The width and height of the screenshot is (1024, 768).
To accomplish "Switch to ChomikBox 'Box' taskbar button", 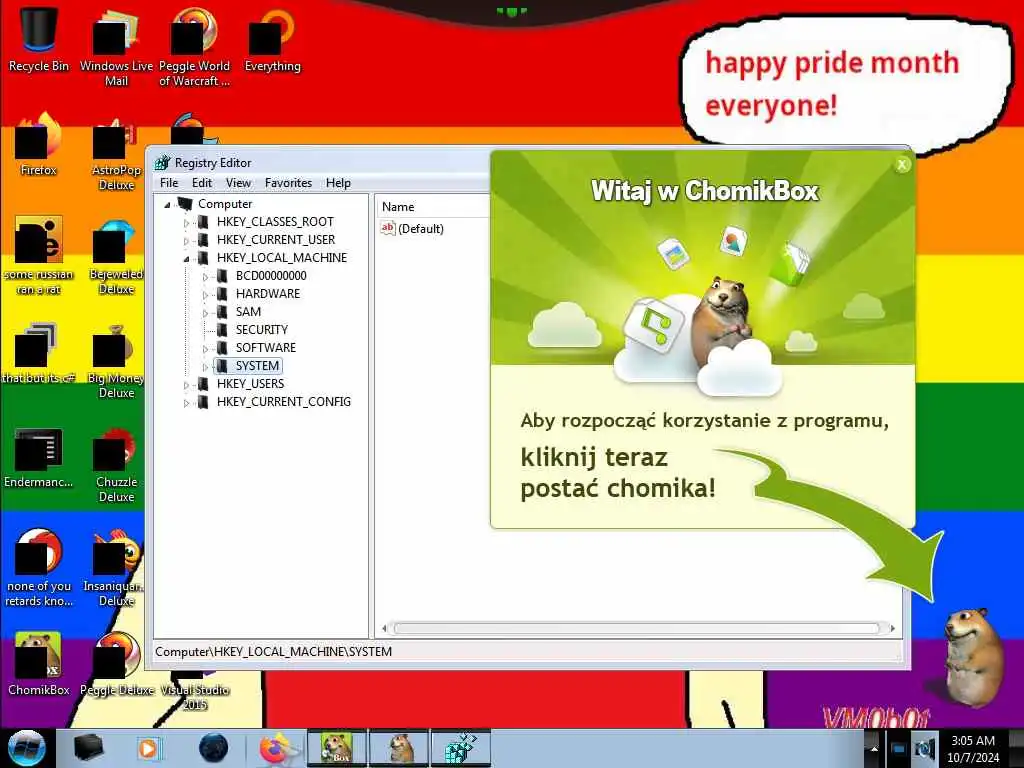I will [337, 748].
